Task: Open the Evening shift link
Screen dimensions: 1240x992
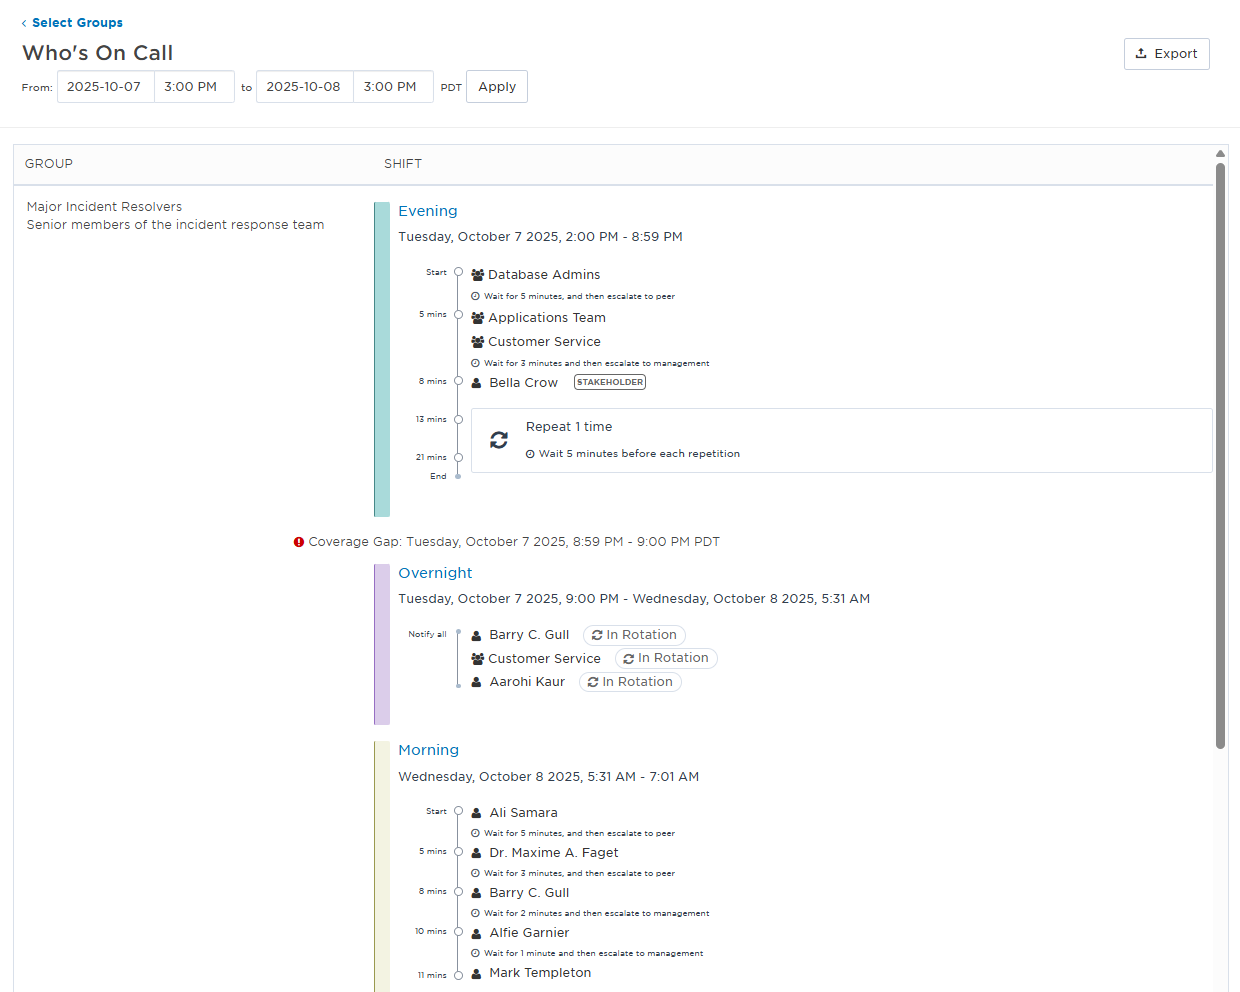Action: tap(427, 211)
